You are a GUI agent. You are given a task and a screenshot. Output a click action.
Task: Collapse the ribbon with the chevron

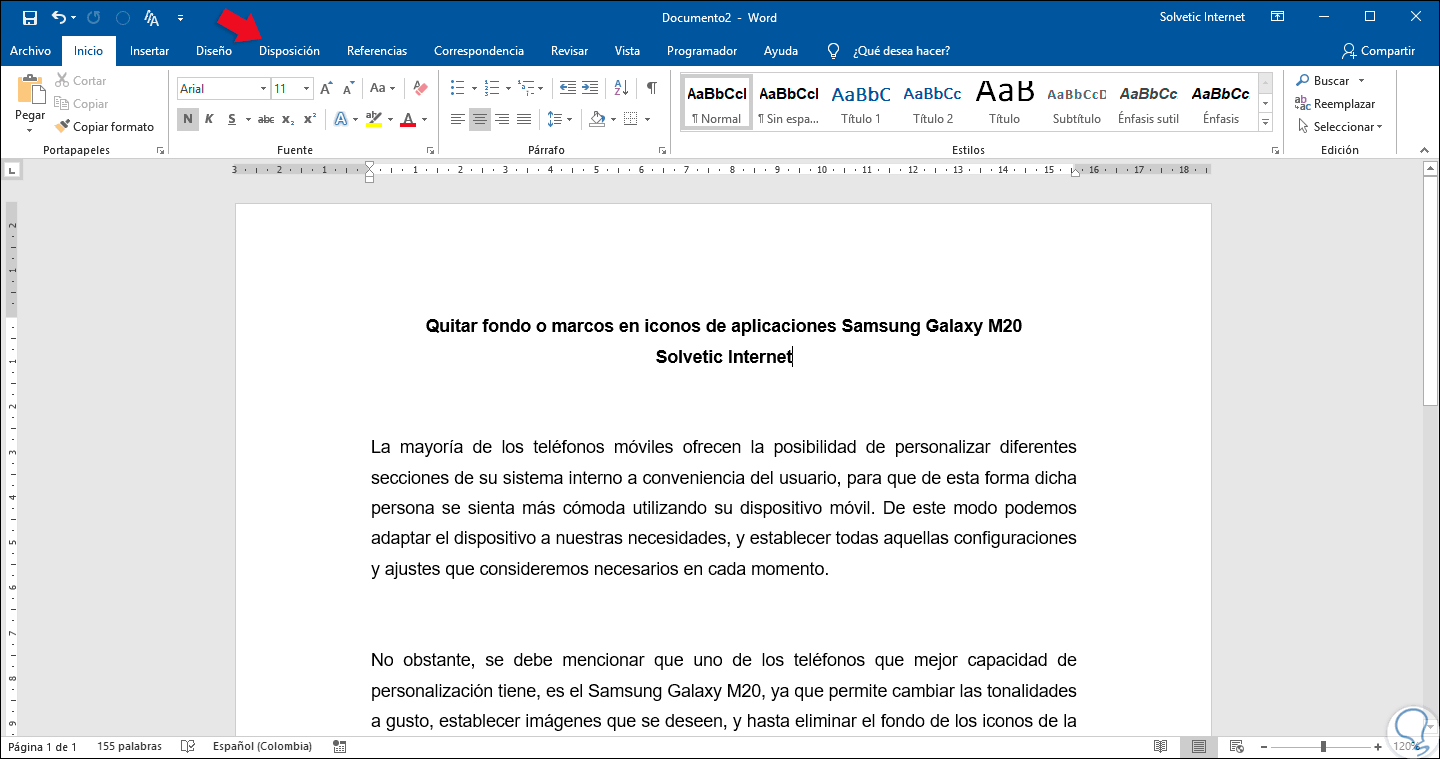pos(1425,151)
